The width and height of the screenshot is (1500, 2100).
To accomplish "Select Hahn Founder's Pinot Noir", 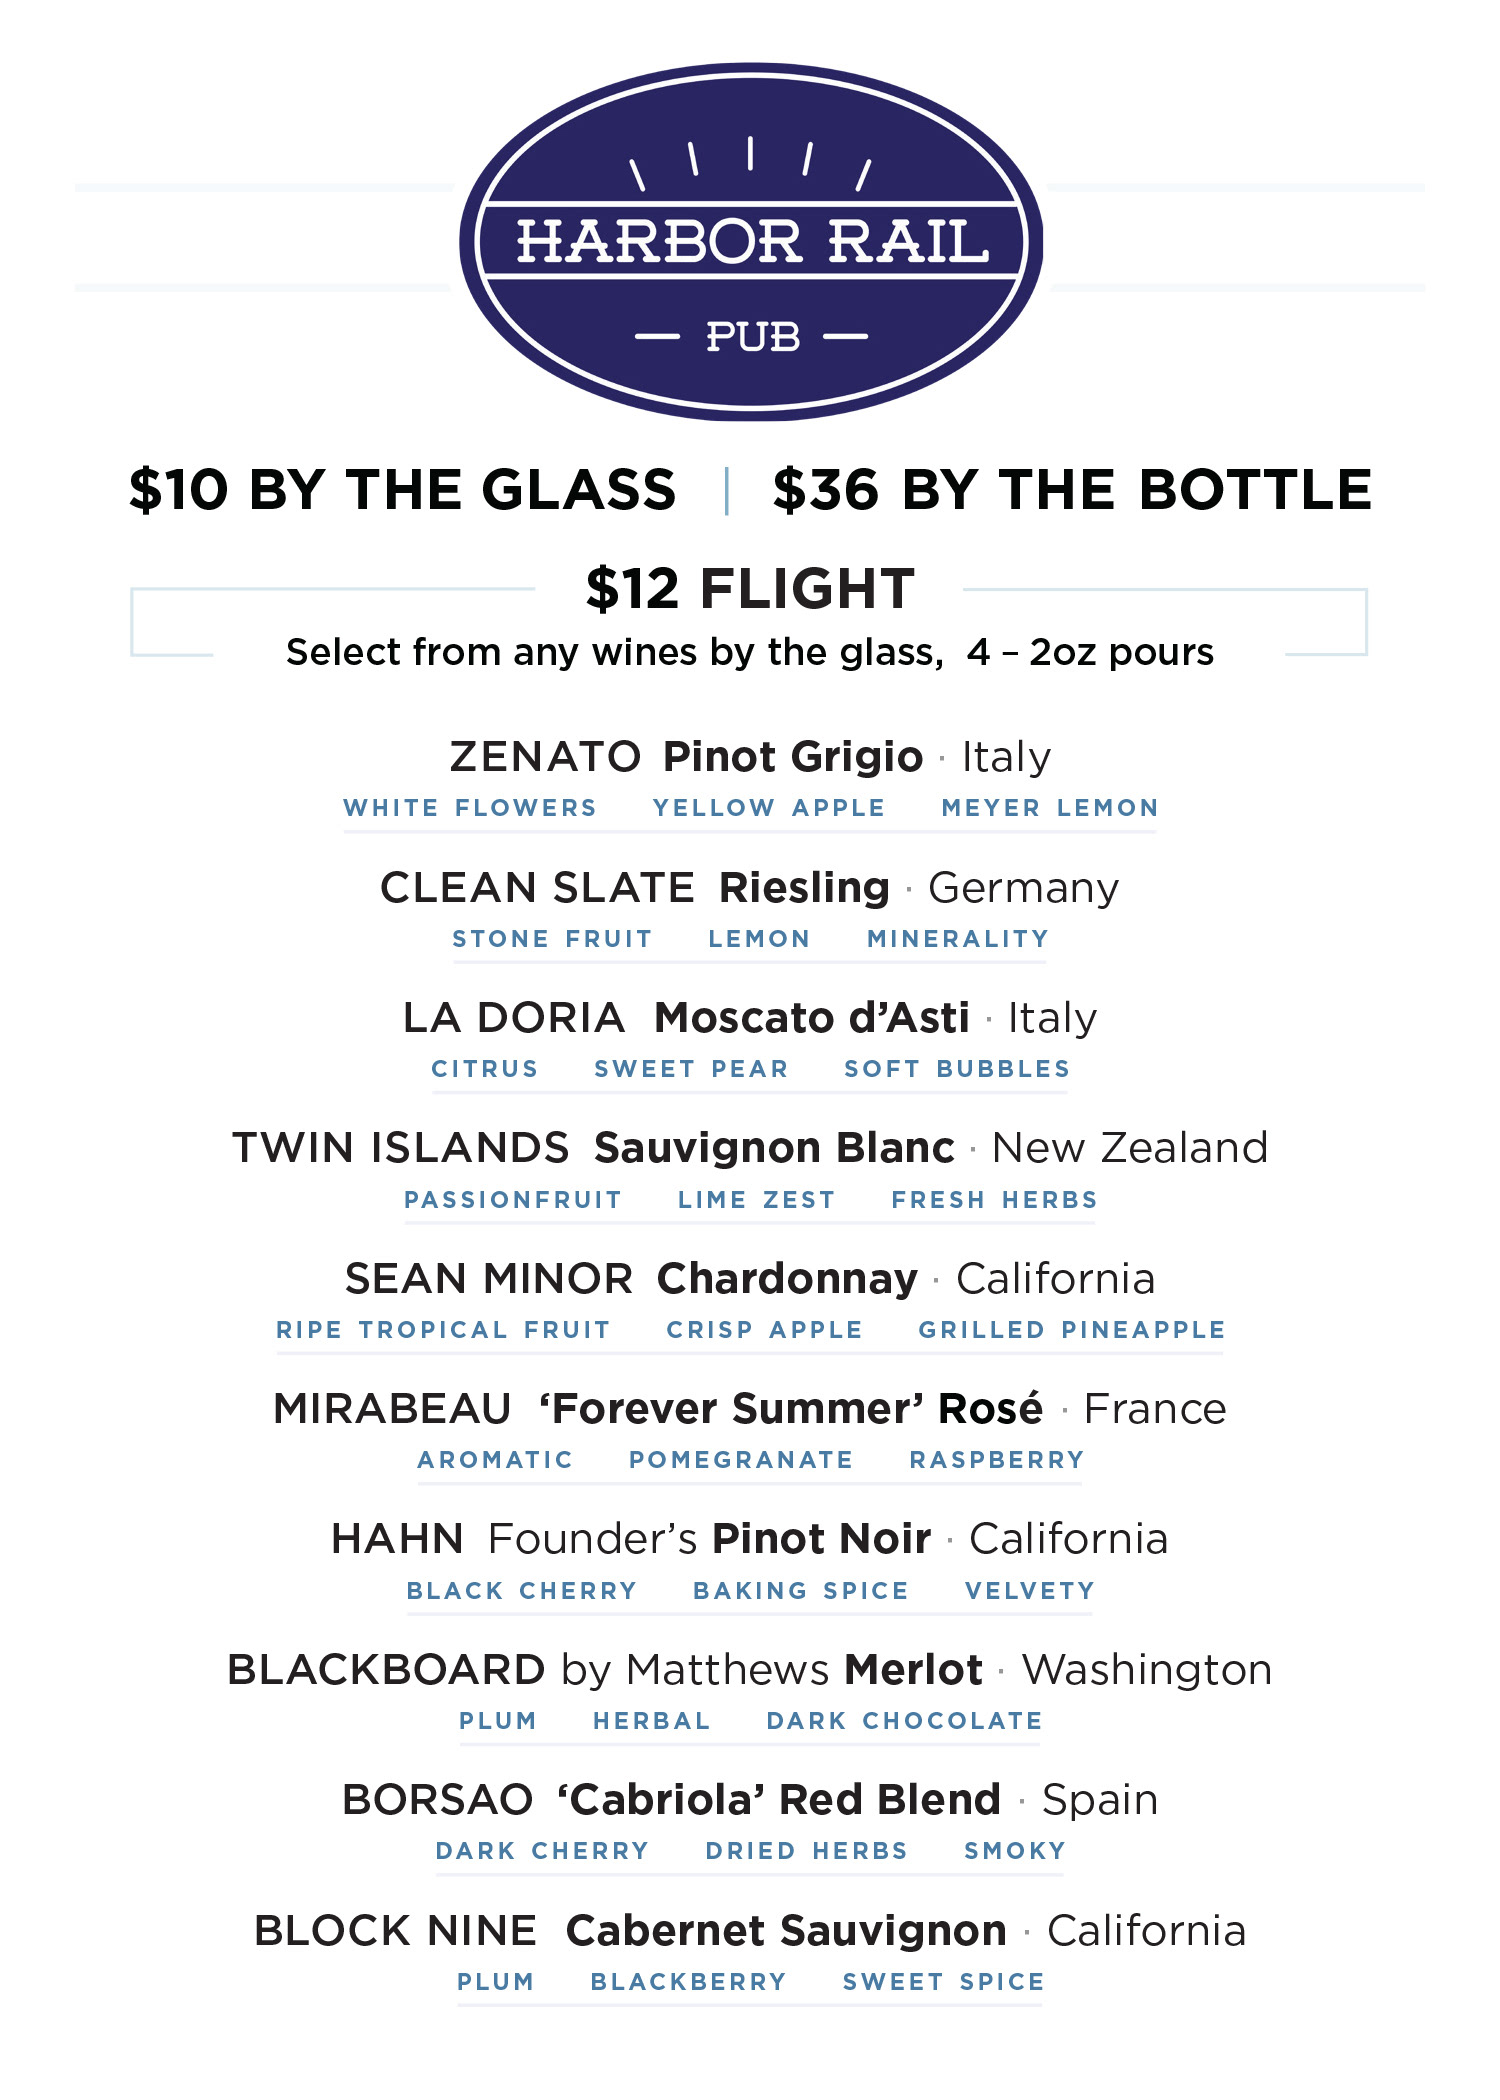I will click(x=750, y=1539).
